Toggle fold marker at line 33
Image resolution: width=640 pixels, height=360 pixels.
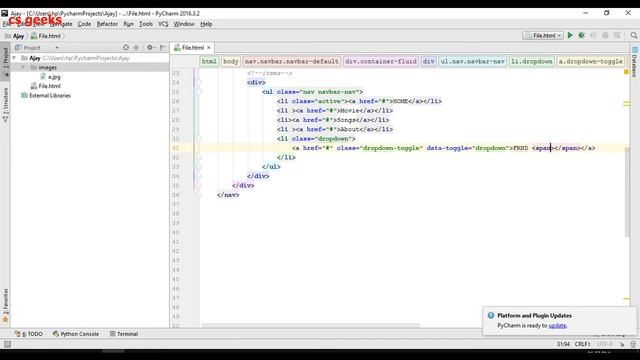click(x=199, y=167)
